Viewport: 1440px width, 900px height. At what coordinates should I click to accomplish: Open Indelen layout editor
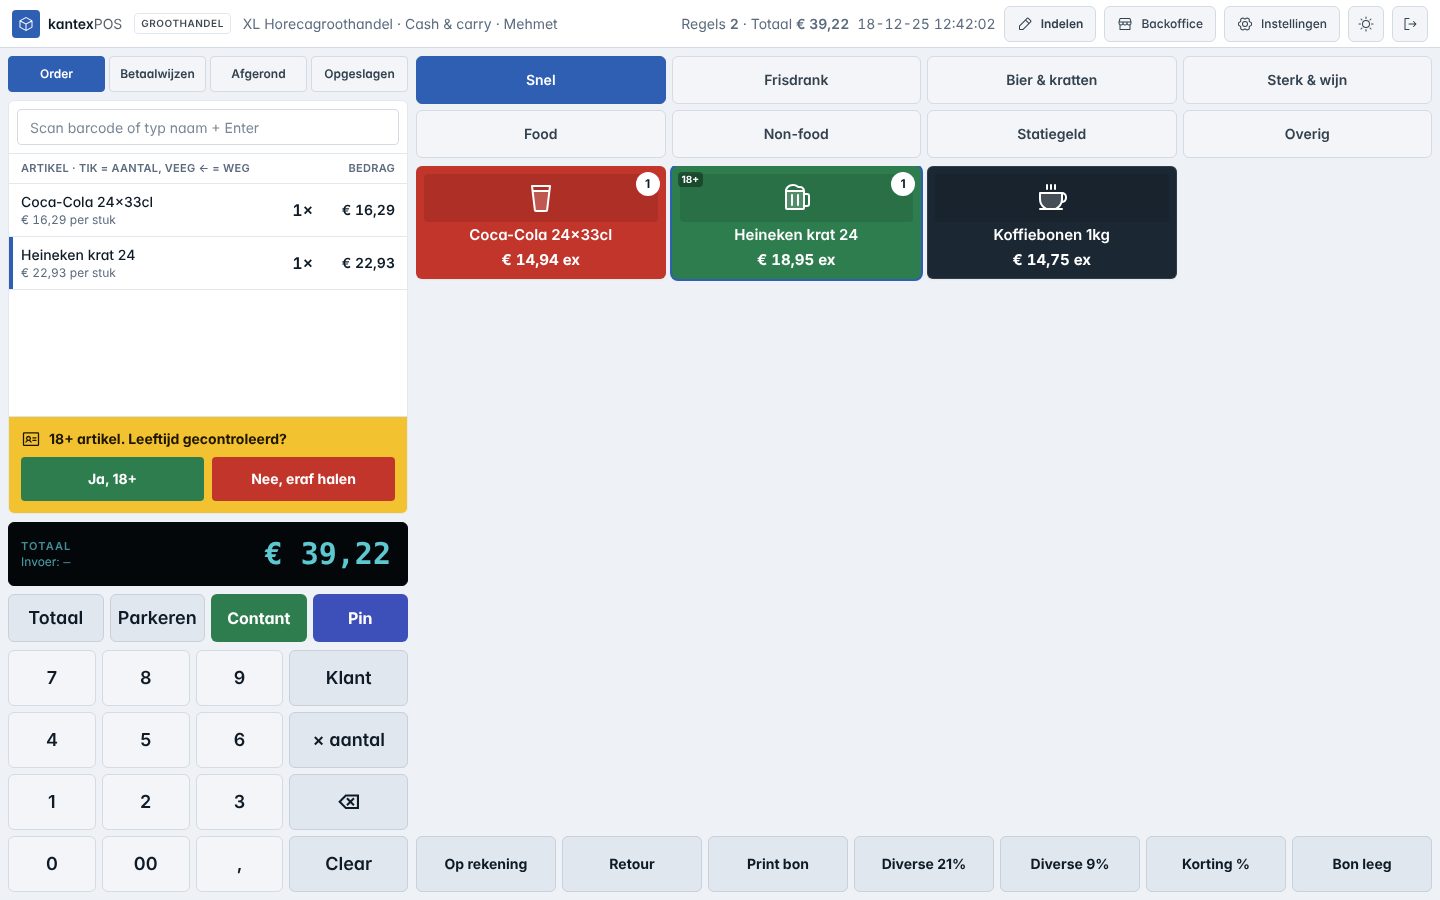(x=1050, y=24)
